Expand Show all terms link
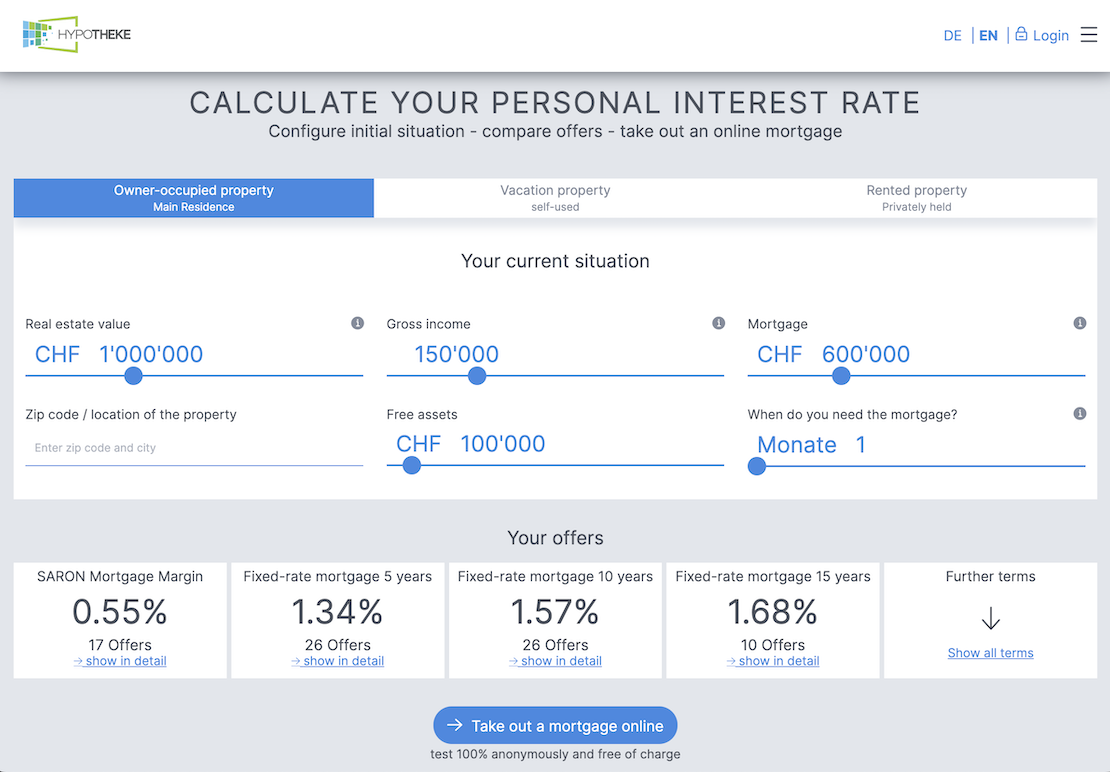This screenshot has width=1110, height=772. point(990,653)
